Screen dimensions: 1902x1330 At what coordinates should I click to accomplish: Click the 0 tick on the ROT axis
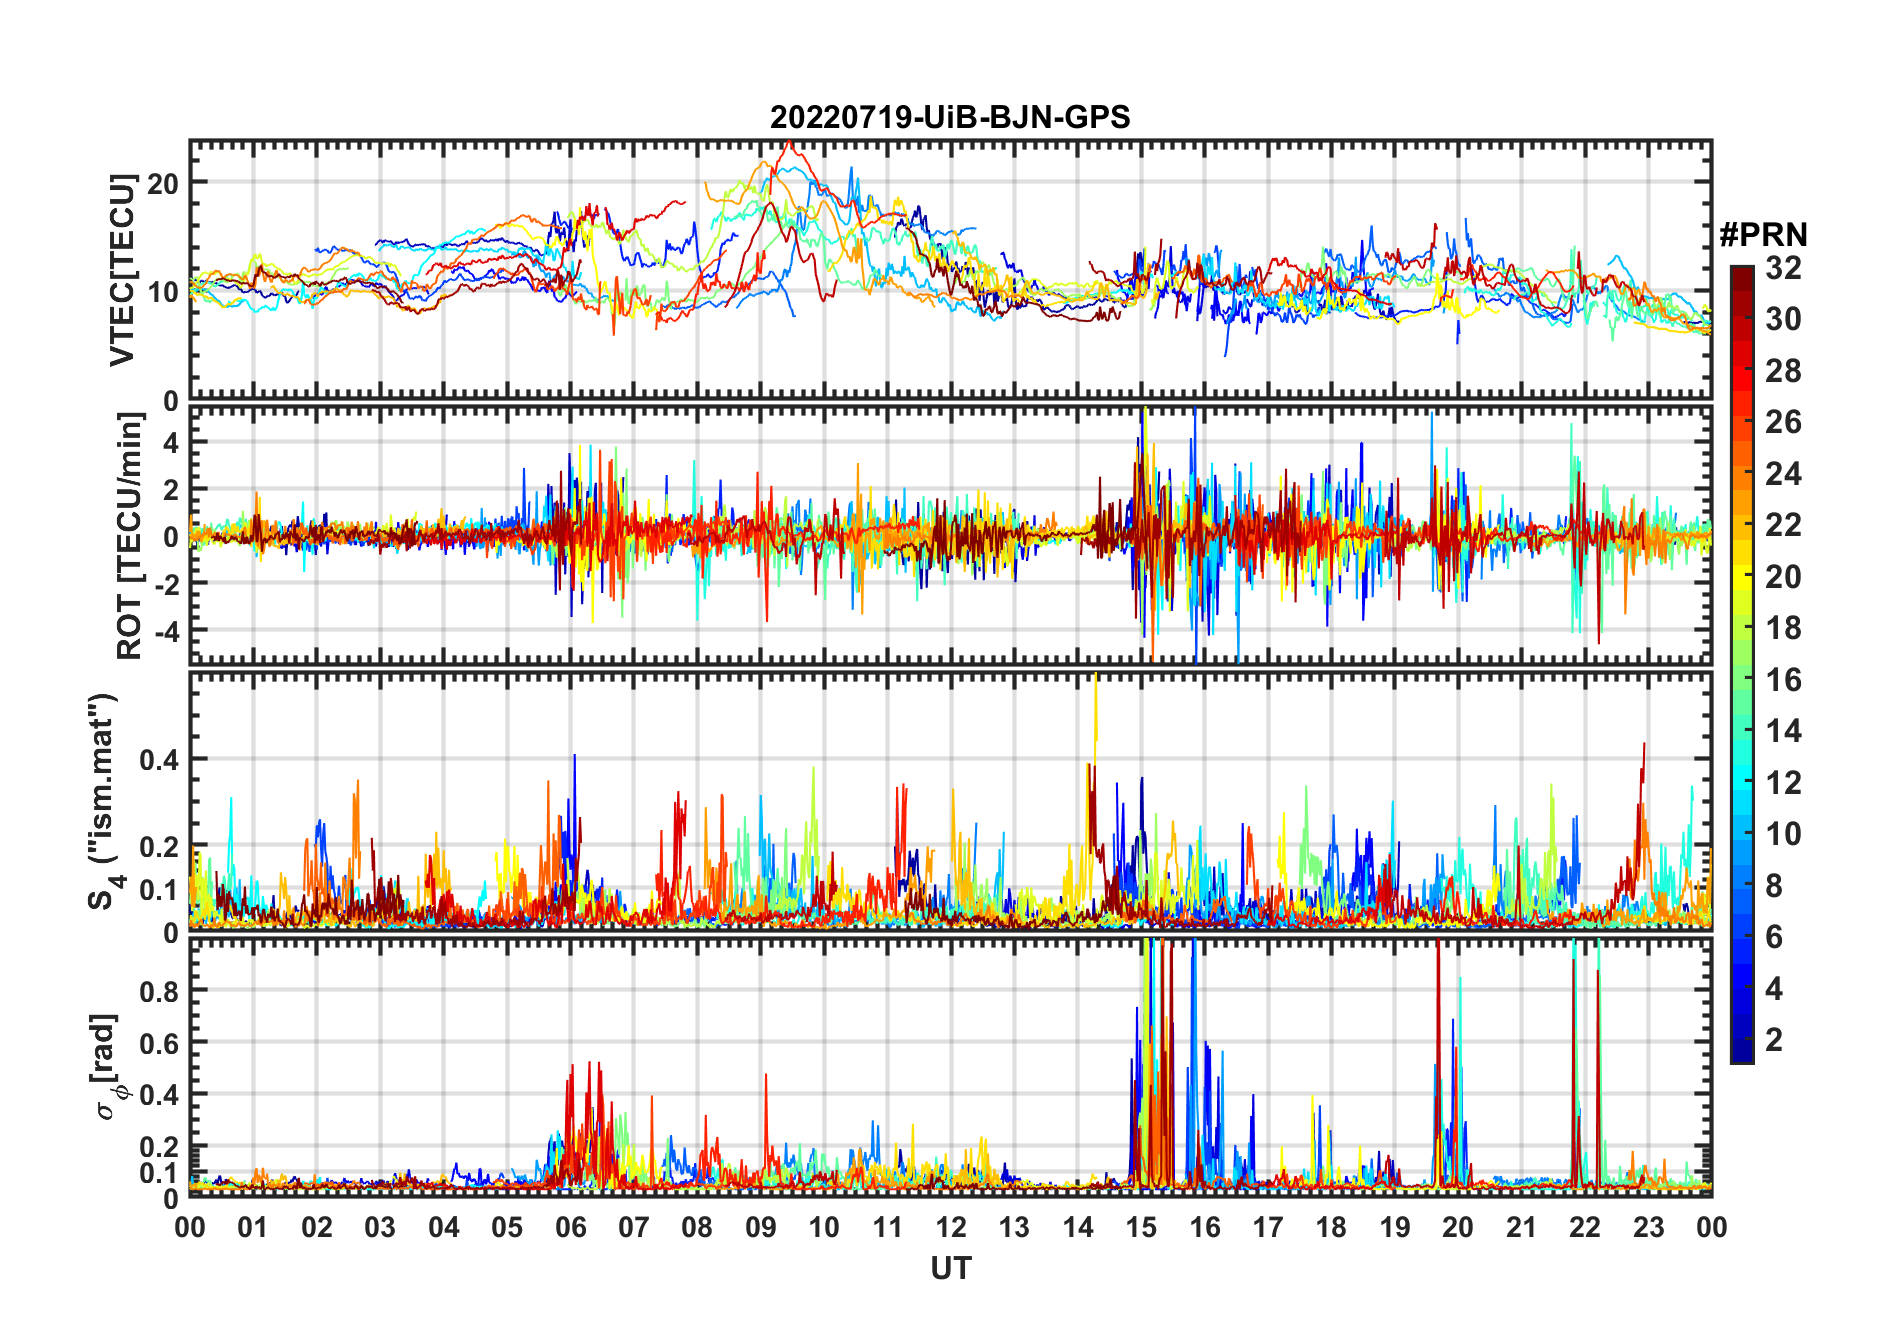pos(171,536)
